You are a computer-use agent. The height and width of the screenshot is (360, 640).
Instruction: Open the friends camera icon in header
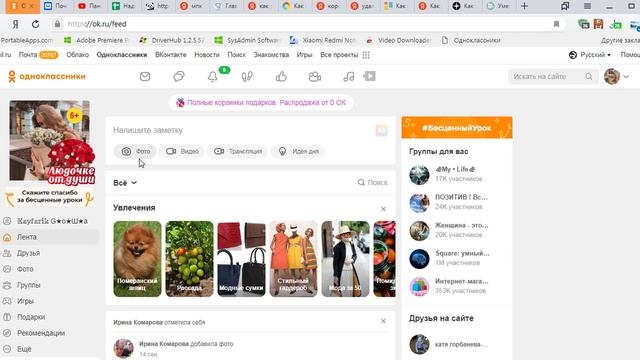tap(315, 76)
